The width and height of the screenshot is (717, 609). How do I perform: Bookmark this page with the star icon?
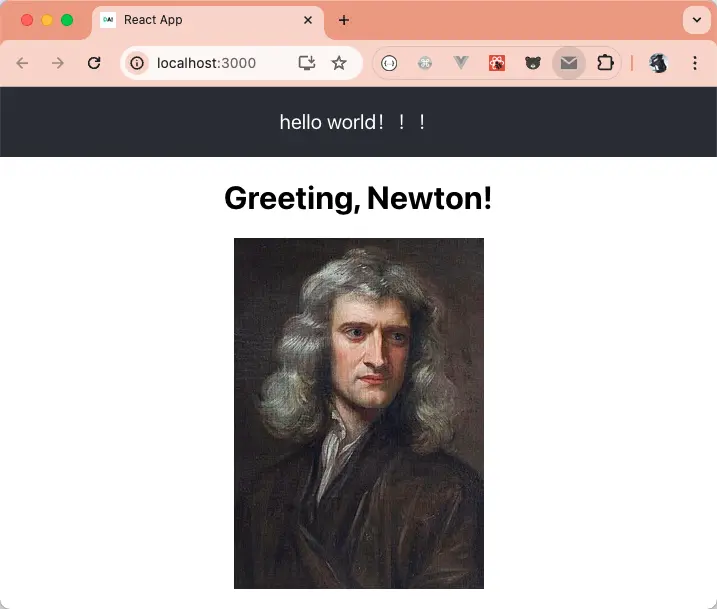(x=338, y=63)
